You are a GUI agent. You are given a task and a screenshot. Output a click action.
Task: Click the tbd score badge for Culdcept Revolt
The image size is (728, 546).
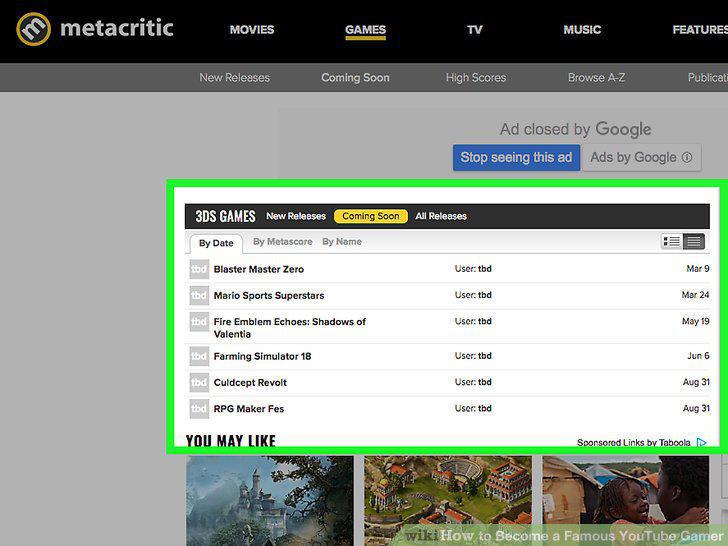[199, 383]
